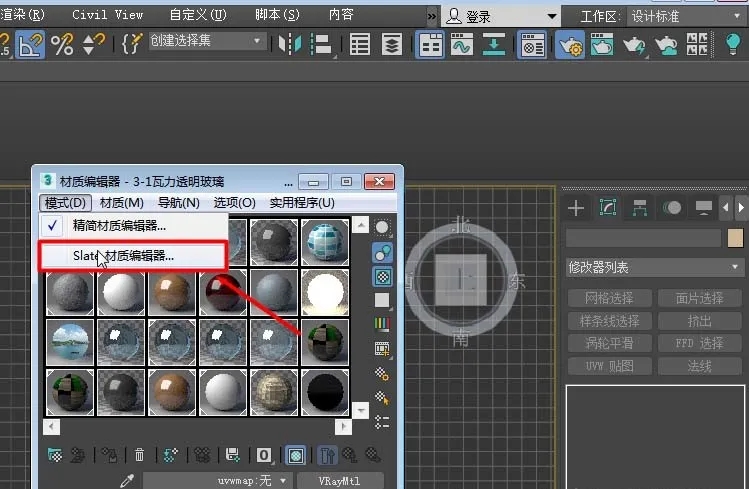The width and height of the screenshot is (749, 489).
Task: Click the 网格选择 modifier button
Action: (610, 298)
